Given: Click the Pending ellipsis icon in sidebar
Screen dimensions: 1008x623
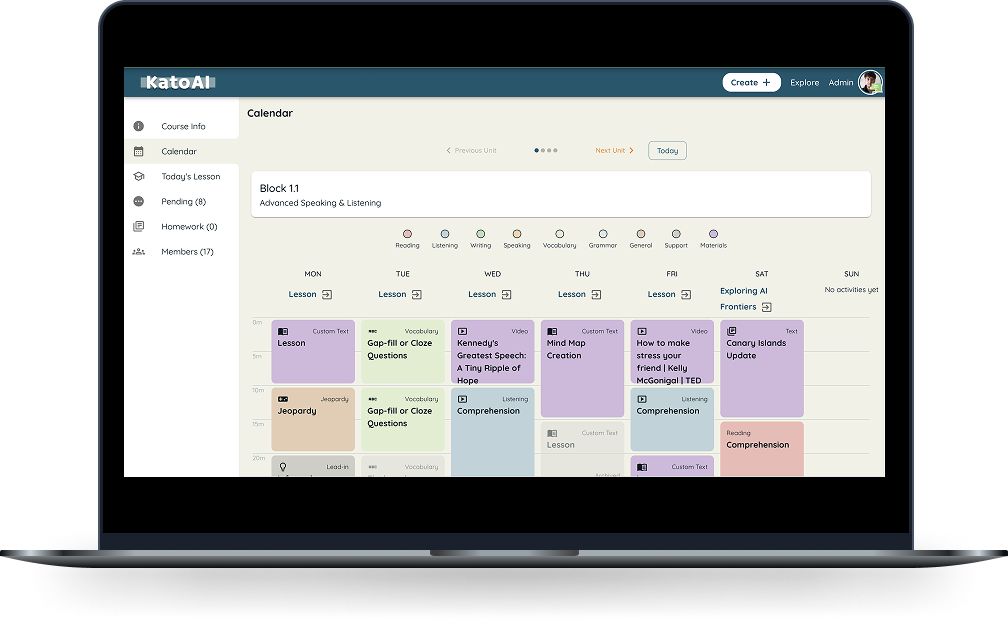Looking at the screenshot, I should 138,202.
